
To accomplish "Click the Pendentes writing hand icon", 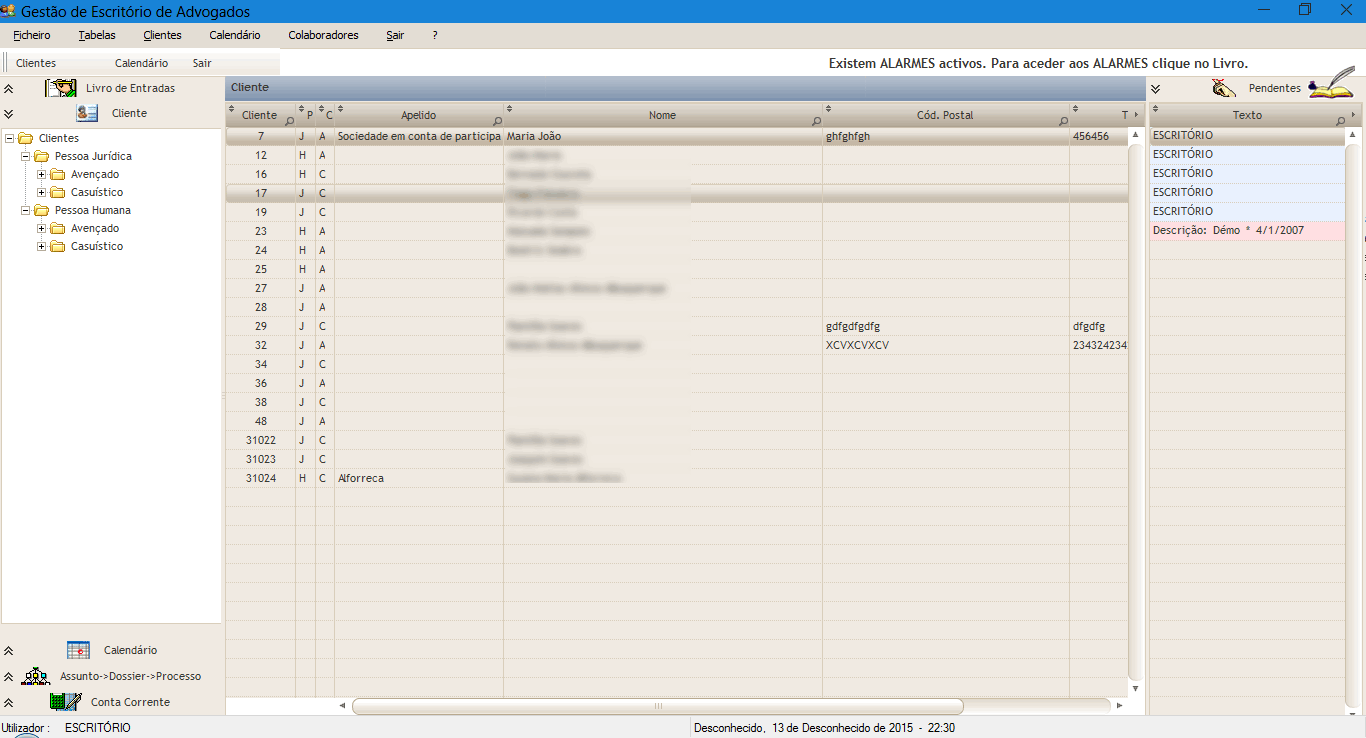I will (x=1223, y=88).
